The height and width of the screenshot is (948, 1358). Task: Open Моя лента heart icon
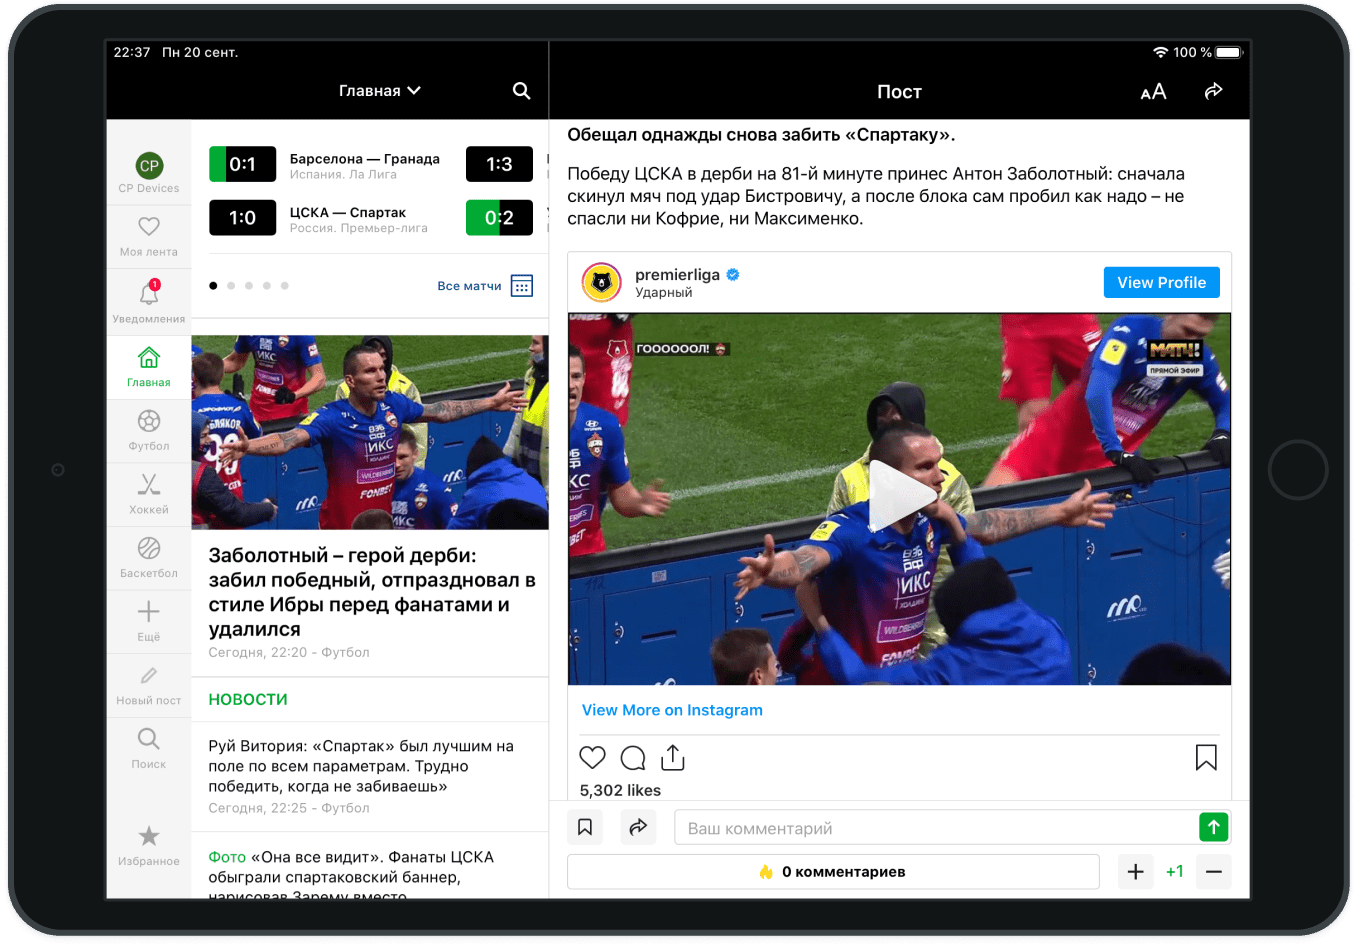point(149,227)
